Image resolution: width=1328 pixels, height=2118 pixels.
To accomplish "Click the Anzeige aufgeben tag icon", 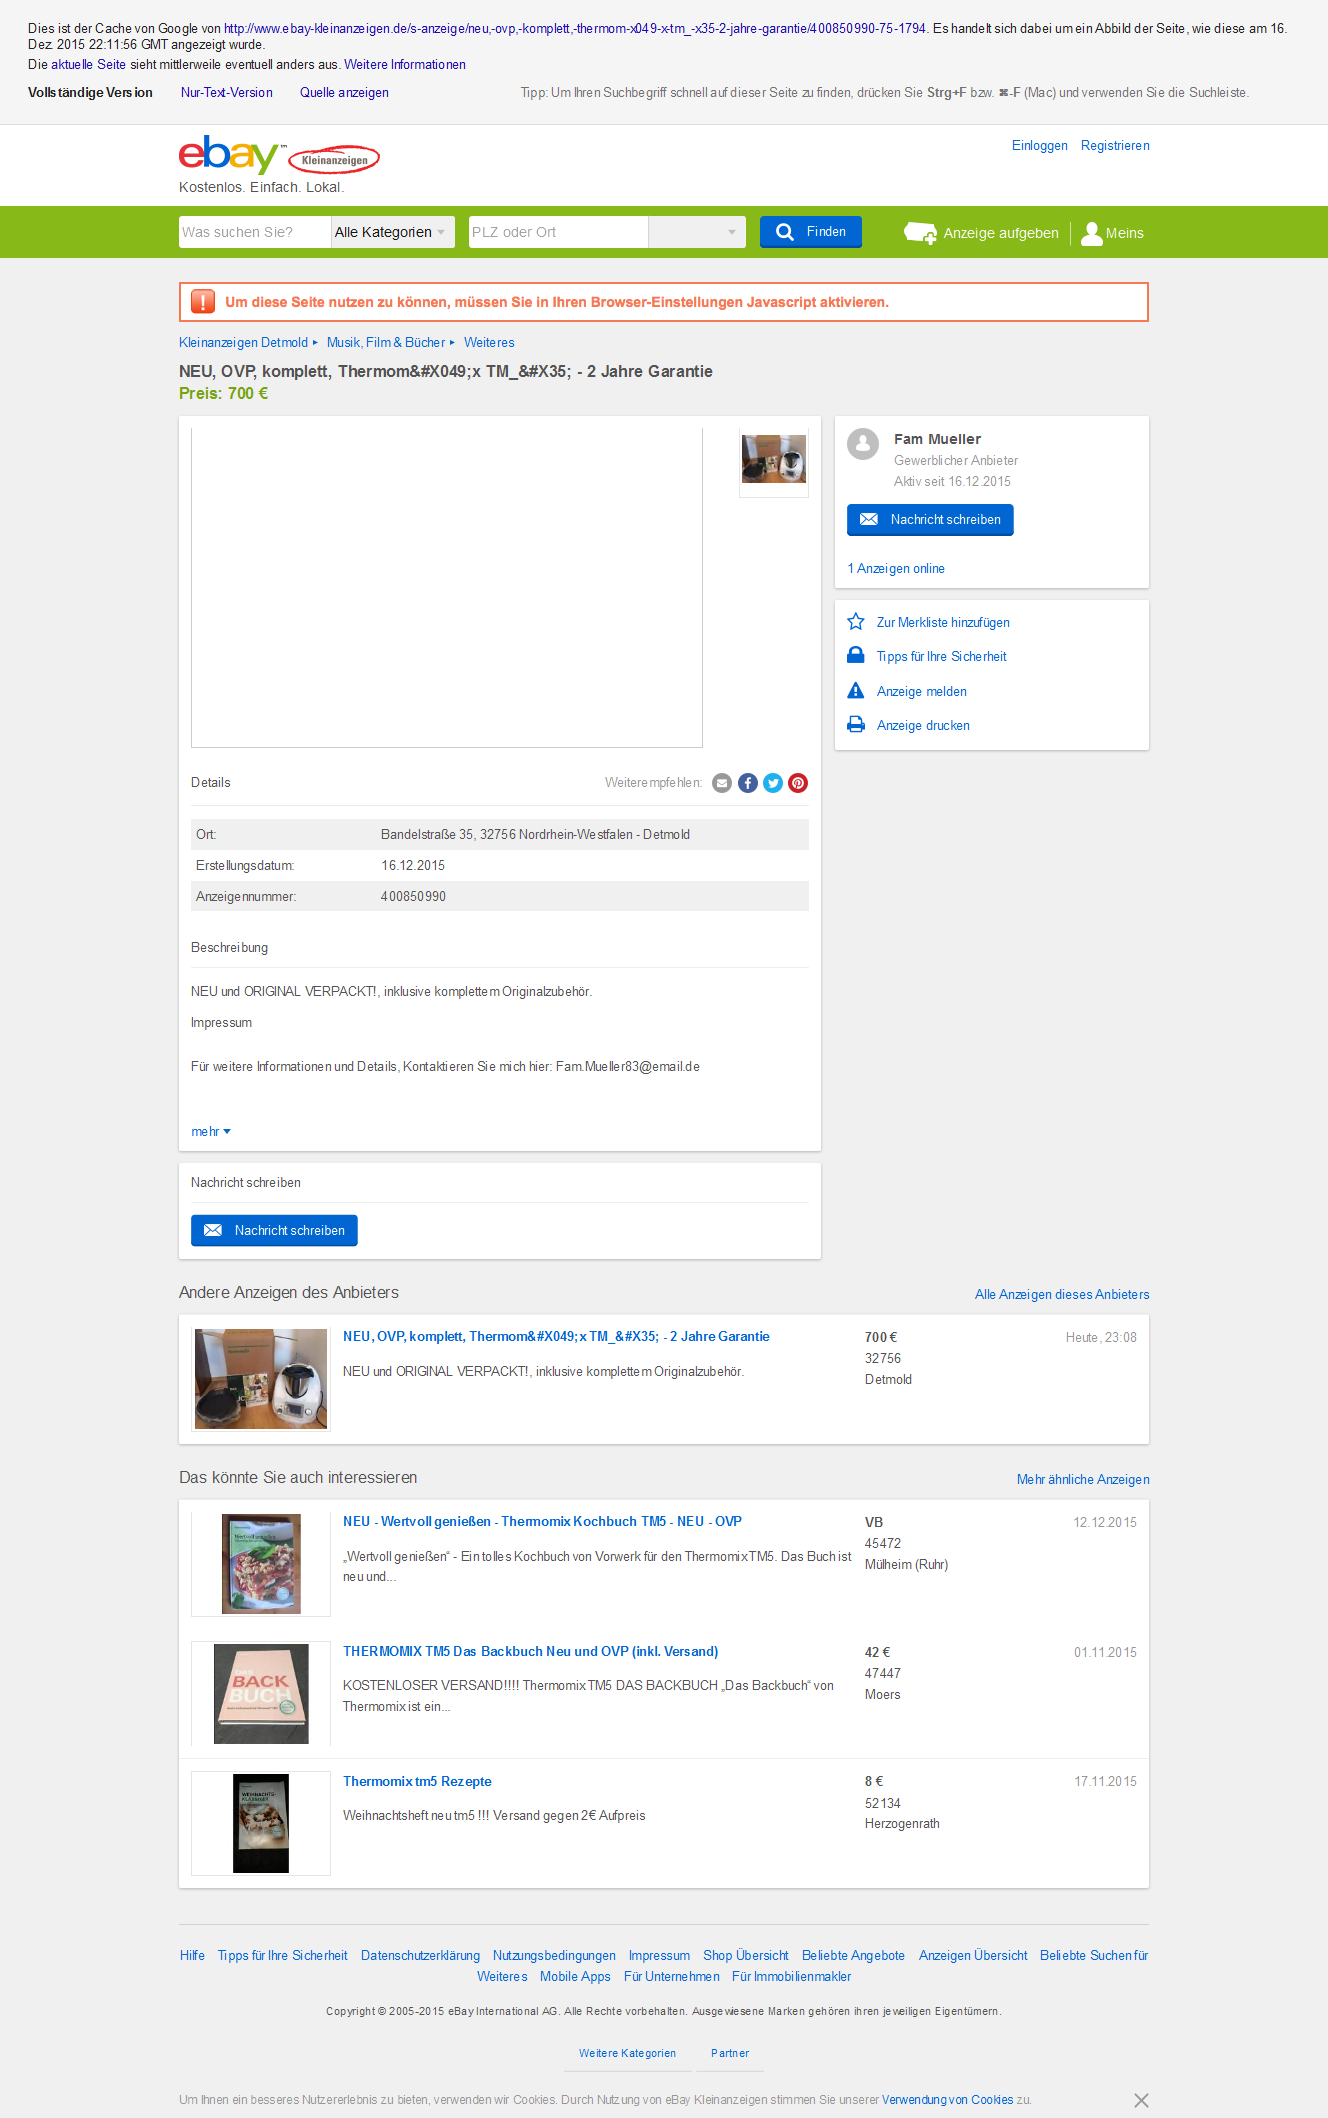I will 920,233.
